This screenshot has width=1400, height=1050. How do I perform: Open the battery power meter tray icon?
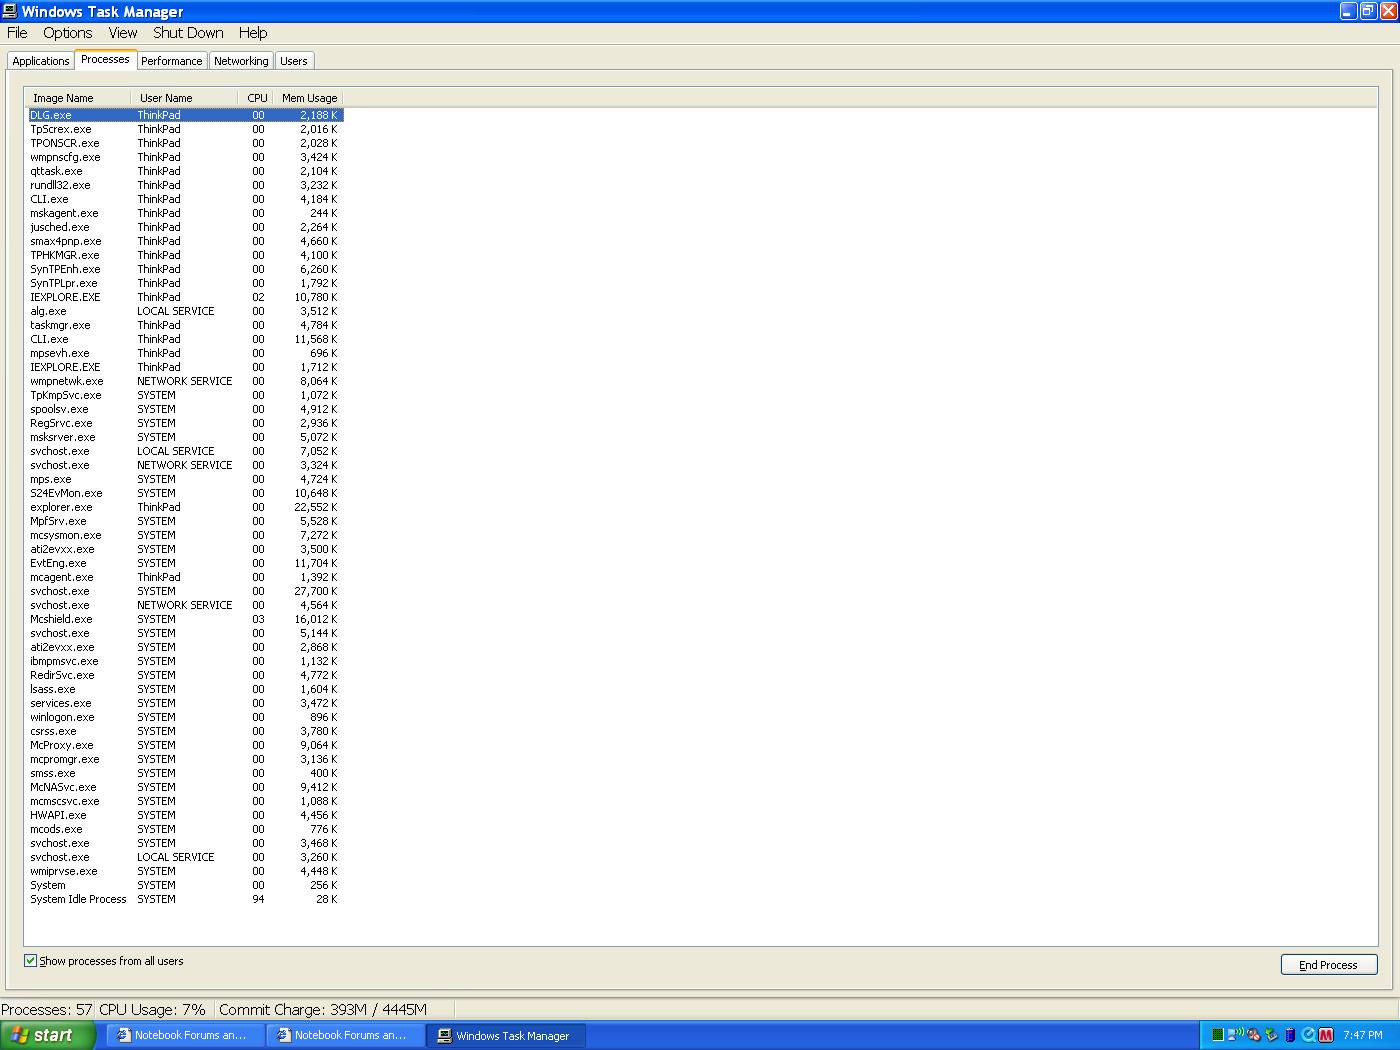1290,1035
